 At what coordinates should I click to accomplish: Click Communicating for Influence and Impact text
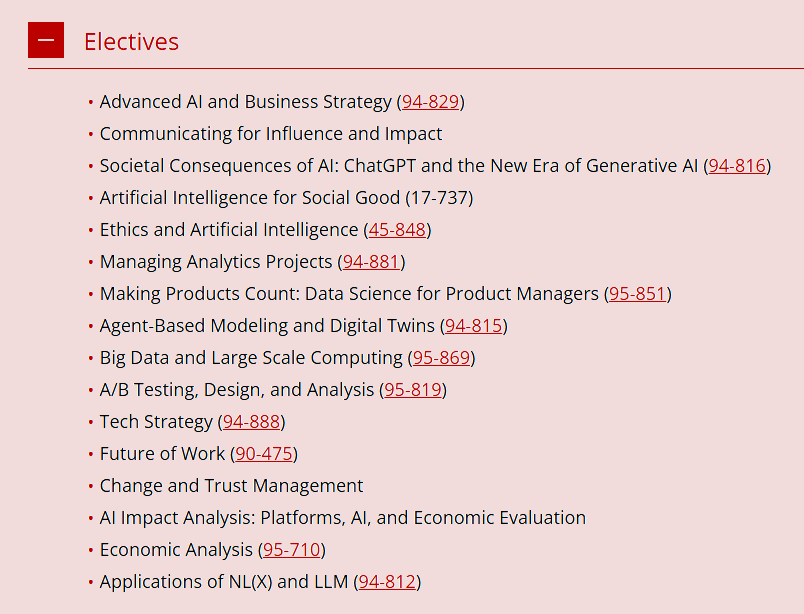pos(271,133)
